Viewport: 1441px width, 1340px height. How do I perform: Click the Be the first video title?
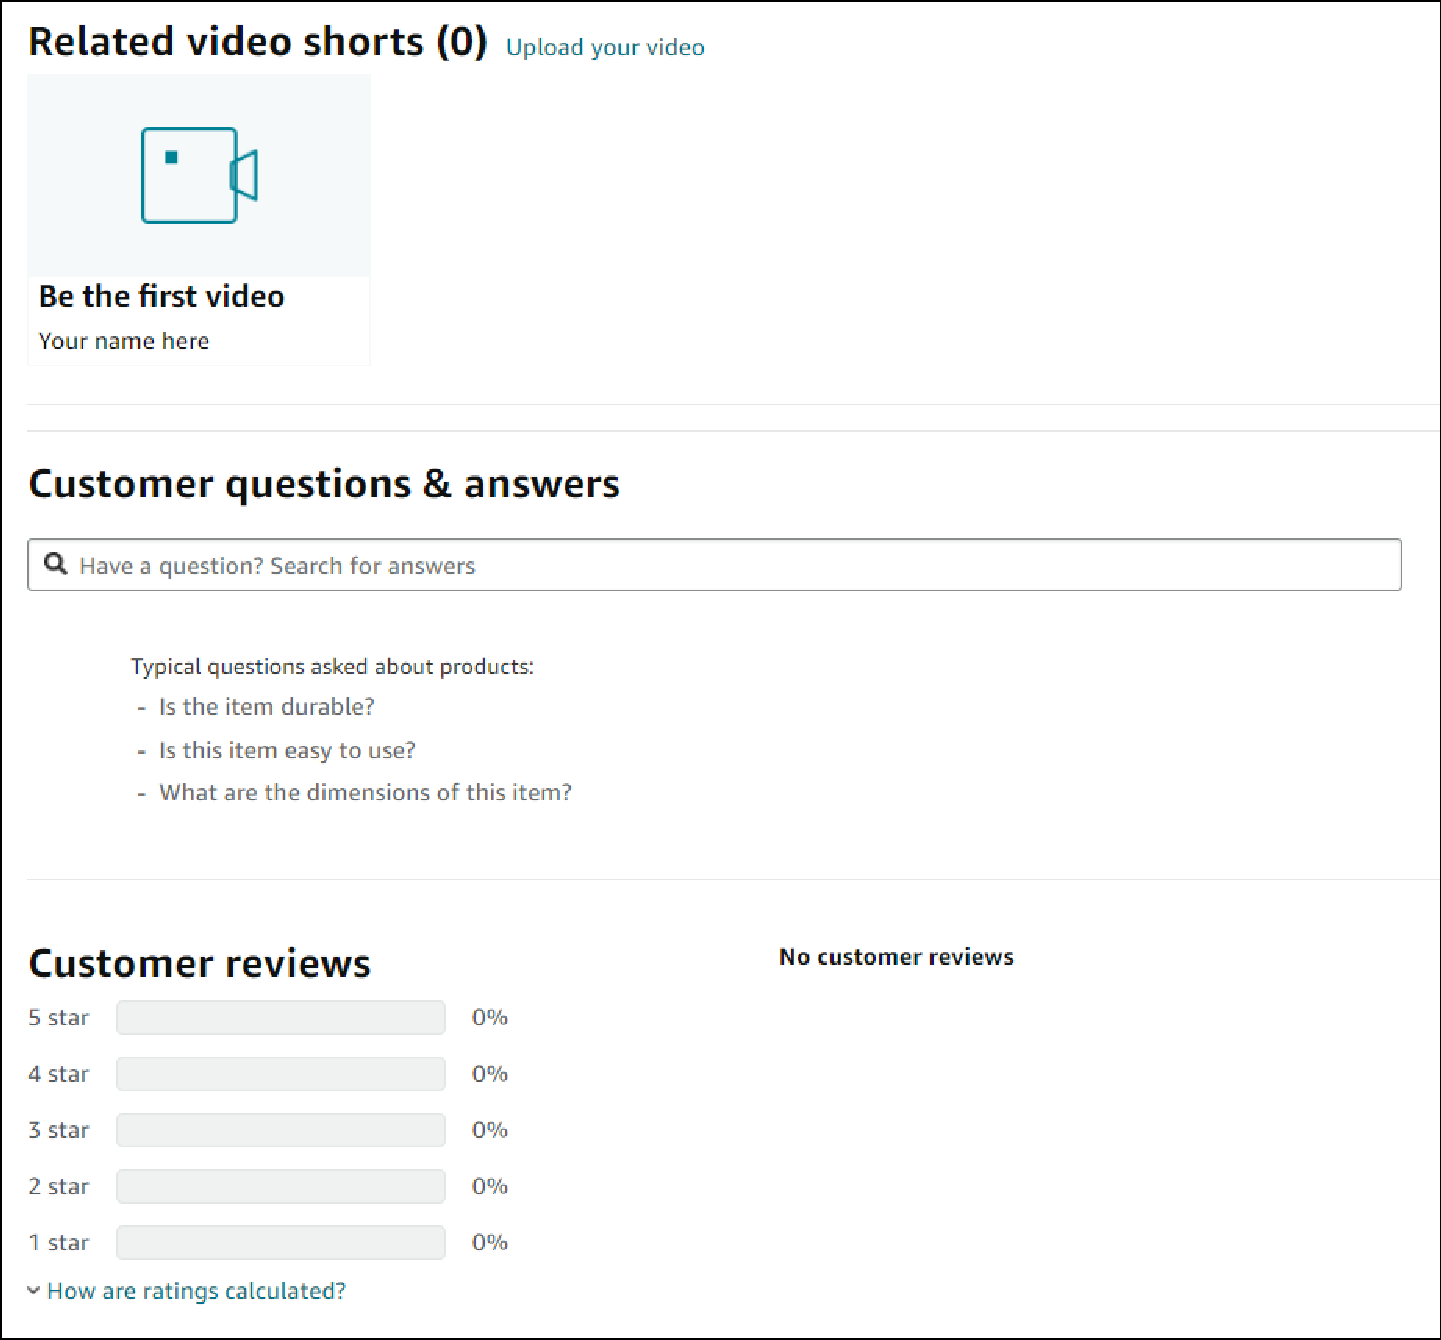point(162,296)
